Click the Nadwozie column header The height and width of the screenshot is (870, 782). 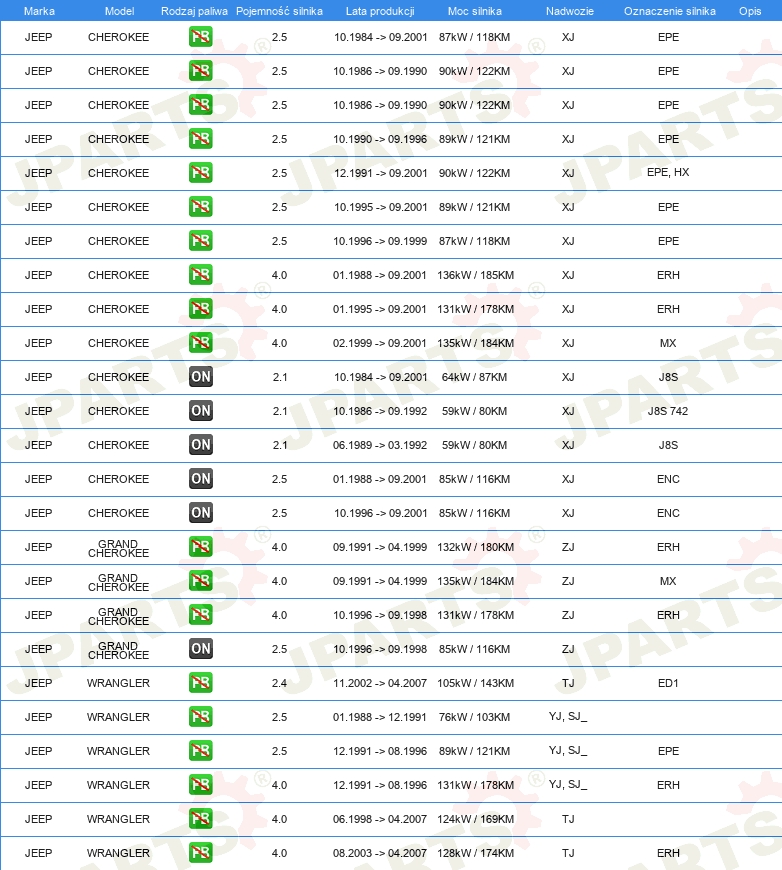569,11
